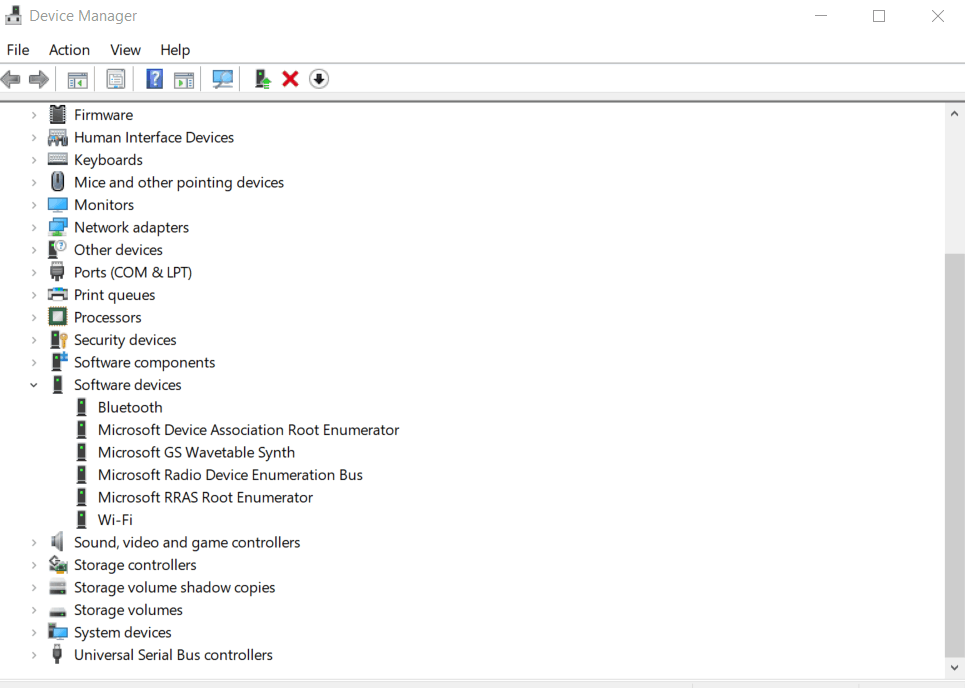The width and height of the screenshot is (965, 688).
Task: Expand the System devices category
Action: pyautogui.click(x=34, y=633)
